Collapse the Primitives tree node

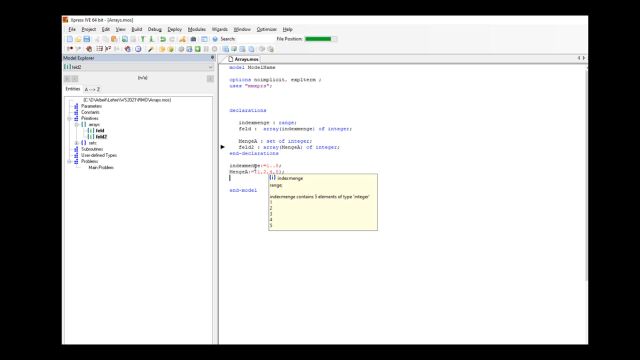[69, 118]
